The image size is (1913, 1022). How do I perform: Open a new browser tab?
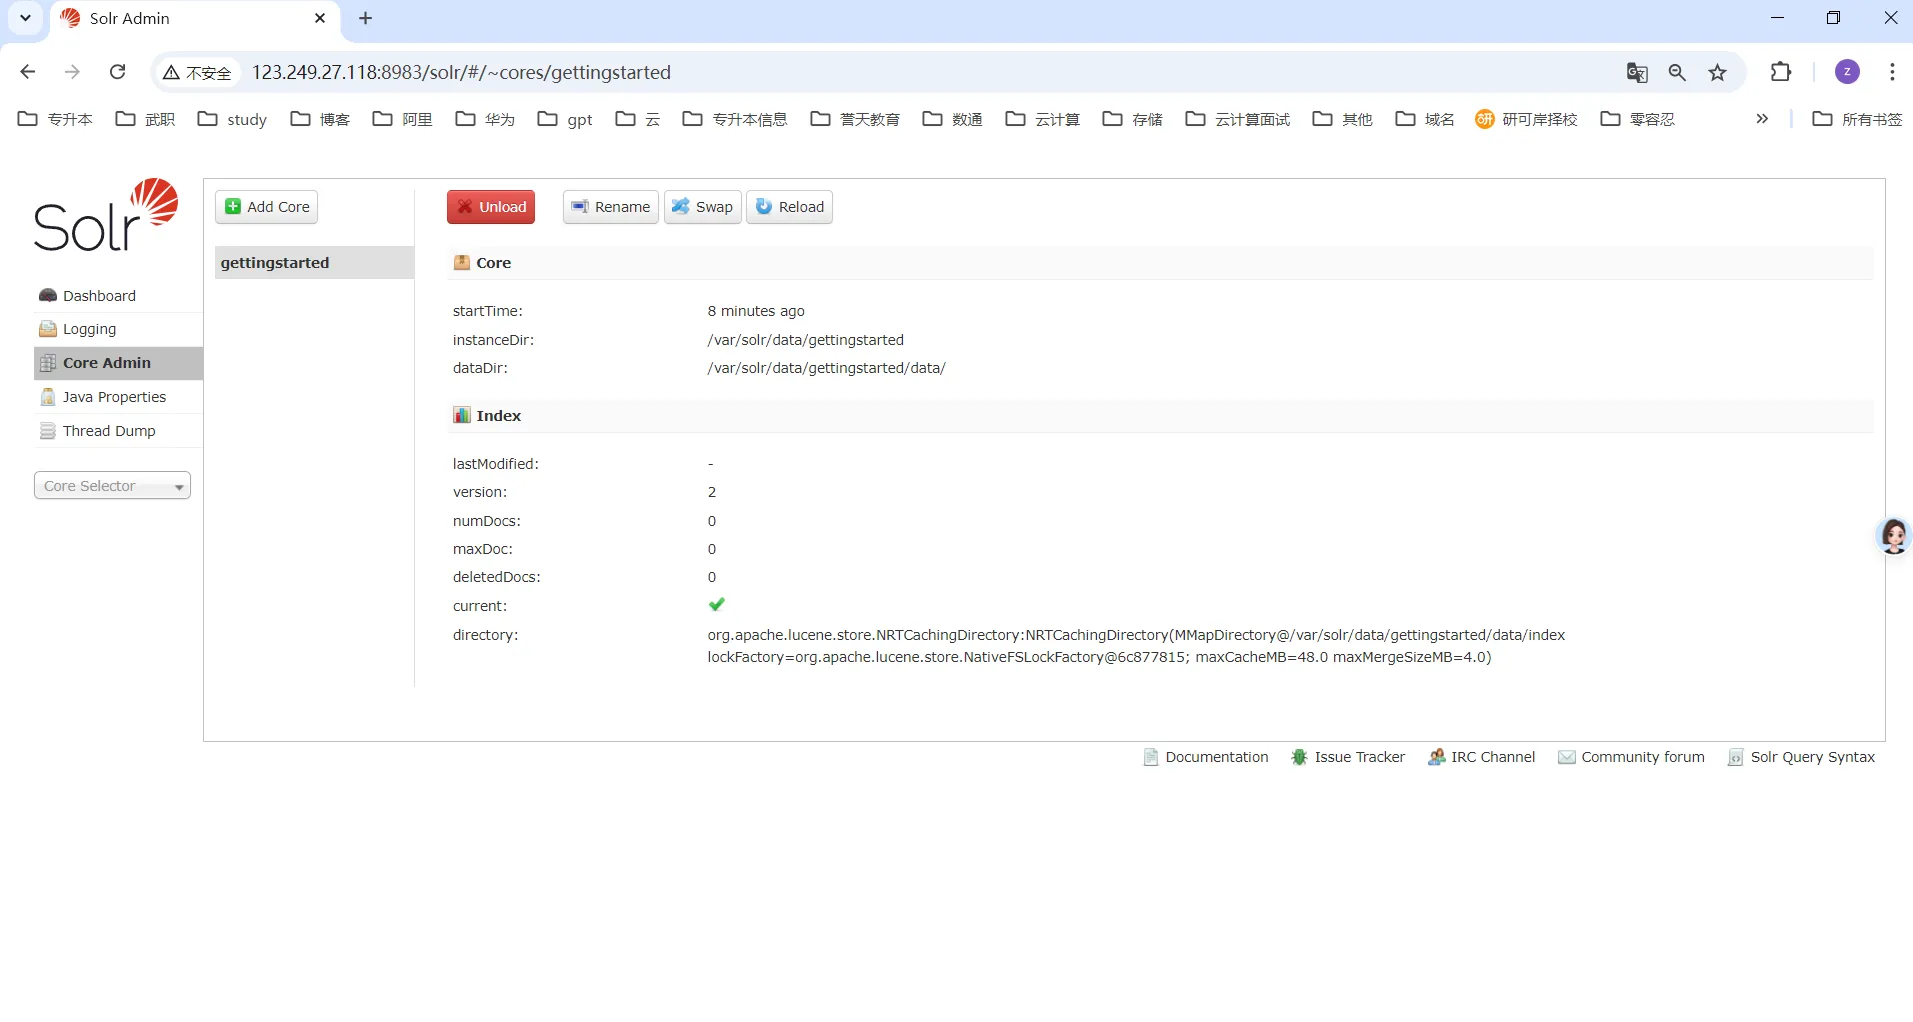click(366, 18)
